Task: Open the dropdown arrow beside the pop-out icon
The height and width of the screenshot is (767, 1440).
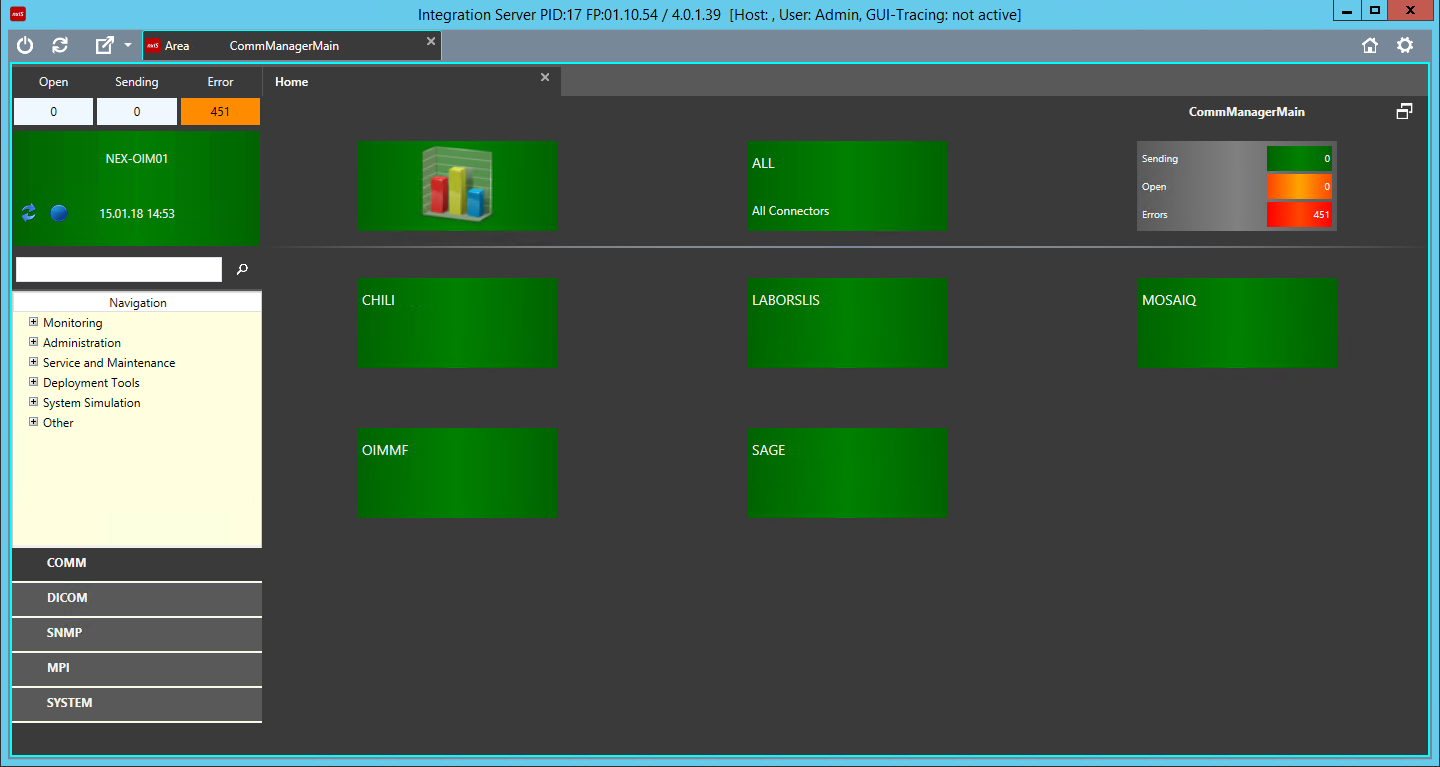Action: click(127, 46)
